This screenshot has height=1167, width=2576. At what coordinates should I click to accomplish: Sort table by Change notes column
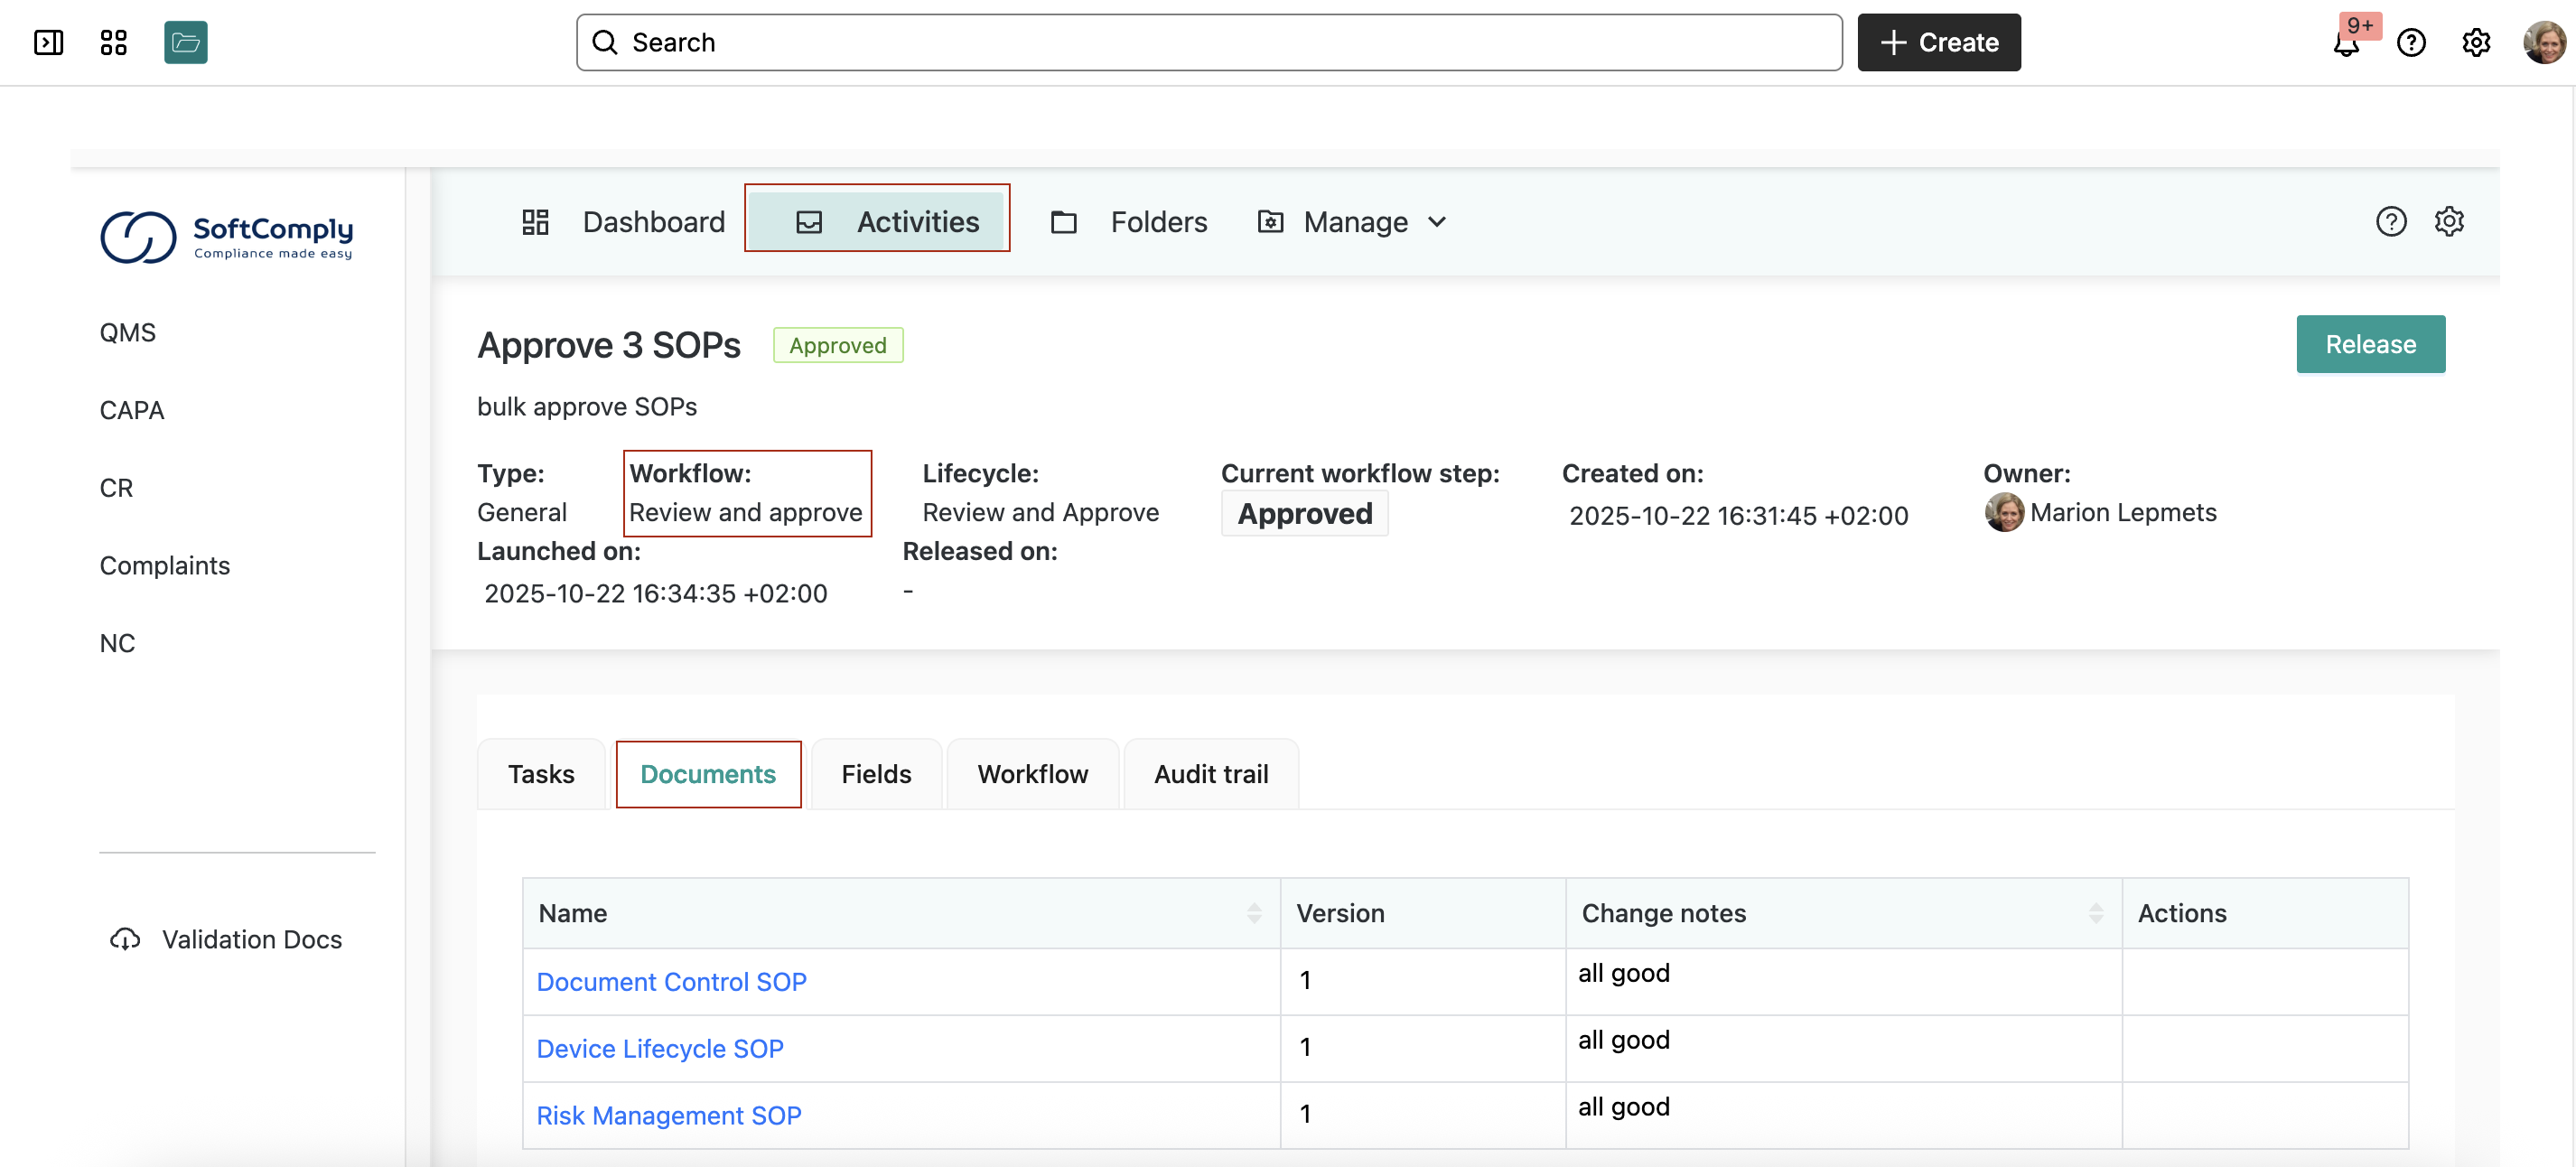[x=2096, y=913]
